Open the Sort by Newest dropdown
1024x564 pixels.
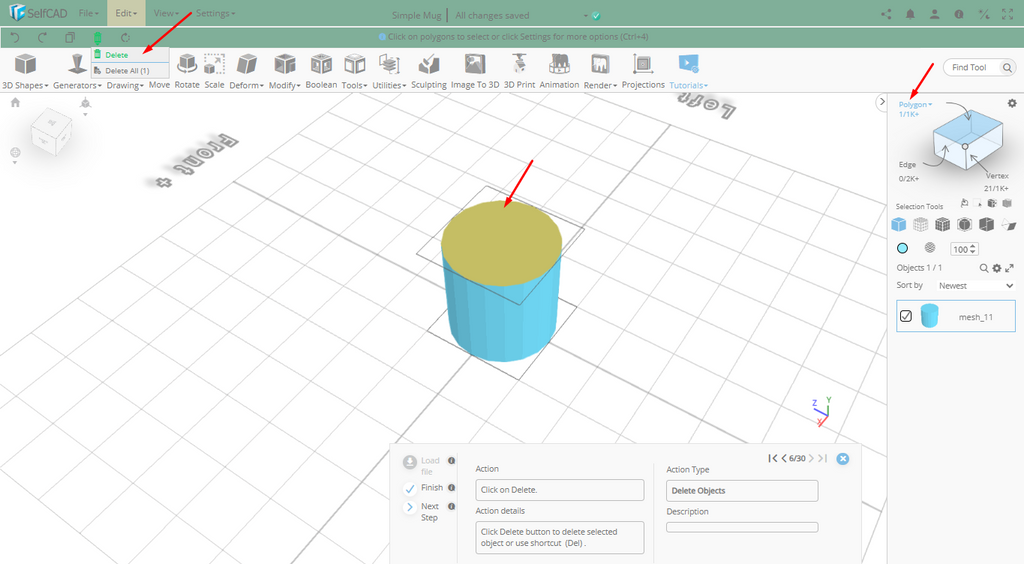tap(976, 286)
